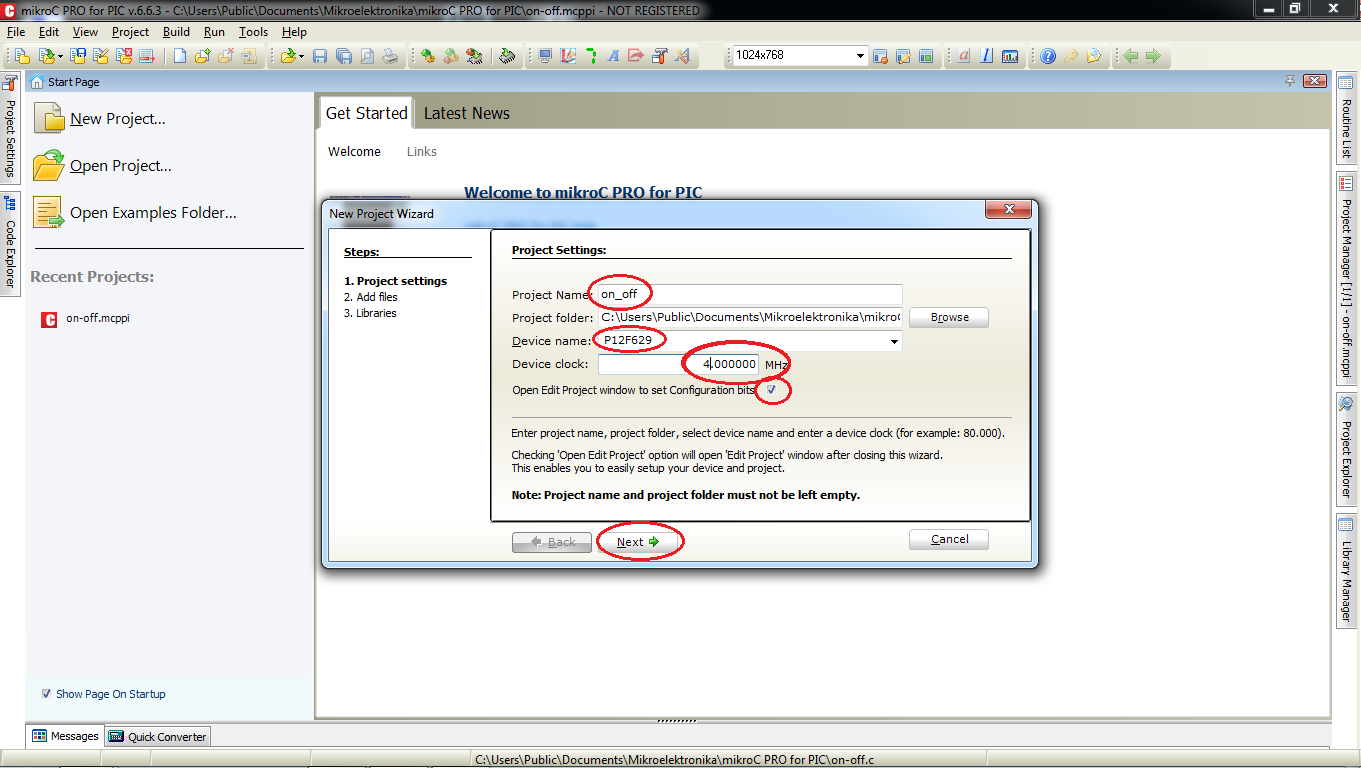The height and width of the screenshot is (768, 1361).
Task: Toggle Open Edit Project window checkbox
Action: [771, 390]
